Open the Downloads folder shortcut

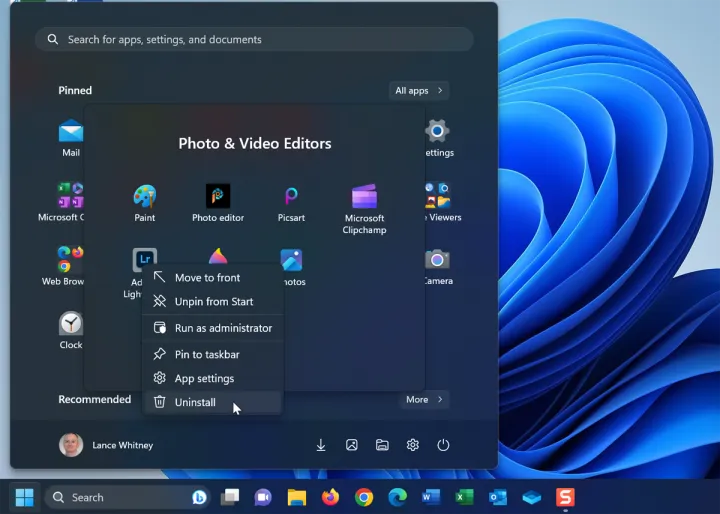coord(321,445)
